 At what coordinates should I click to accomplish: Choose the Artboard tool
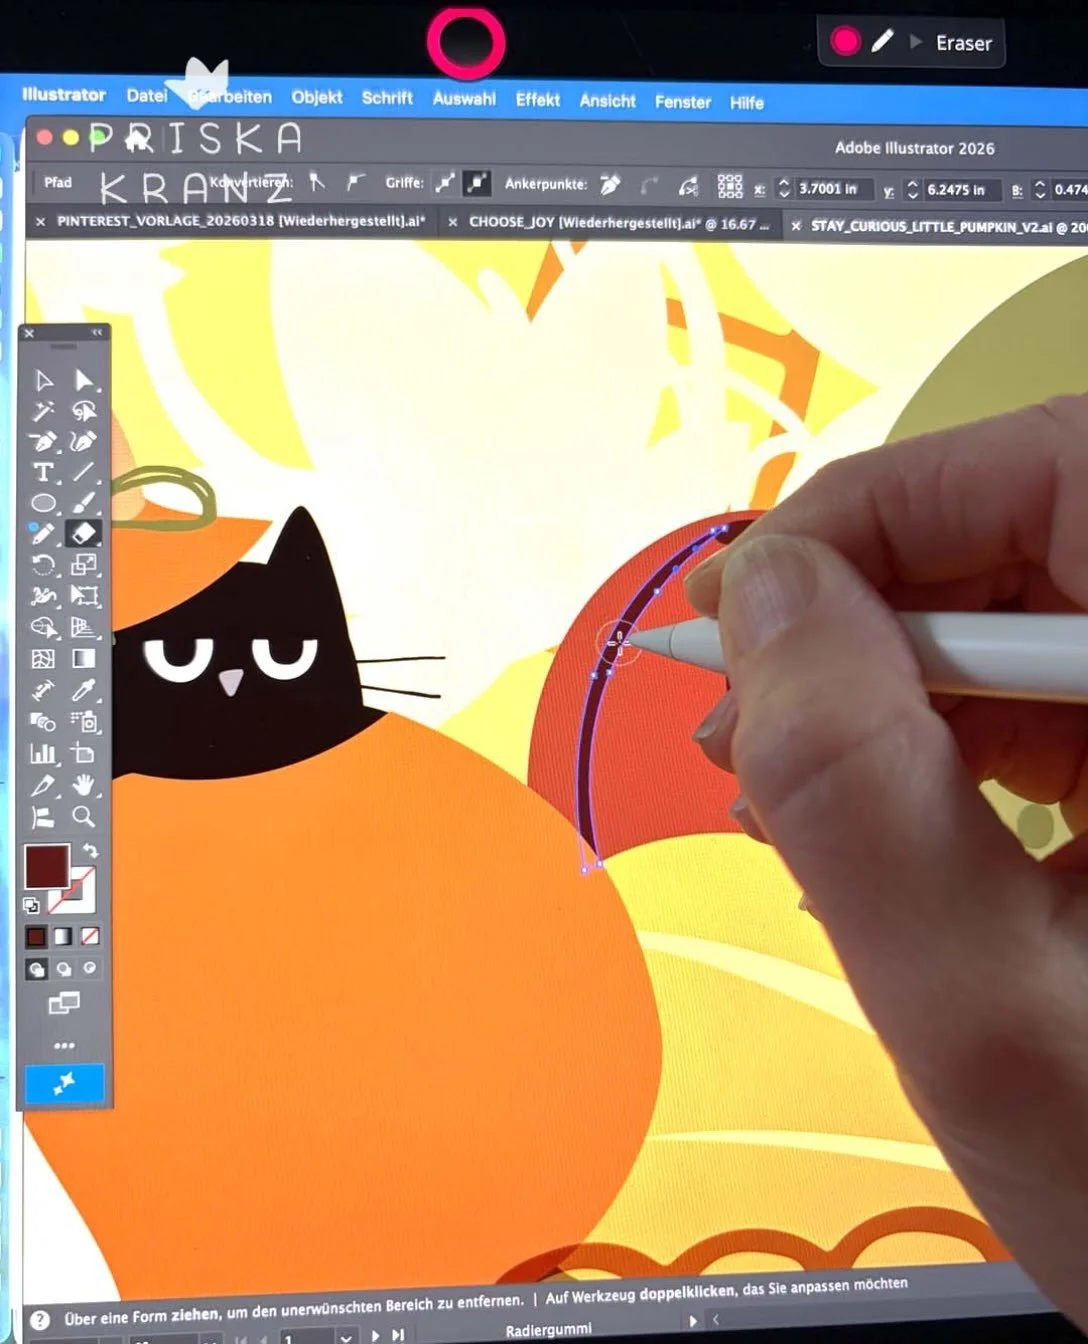pos(84,753)
